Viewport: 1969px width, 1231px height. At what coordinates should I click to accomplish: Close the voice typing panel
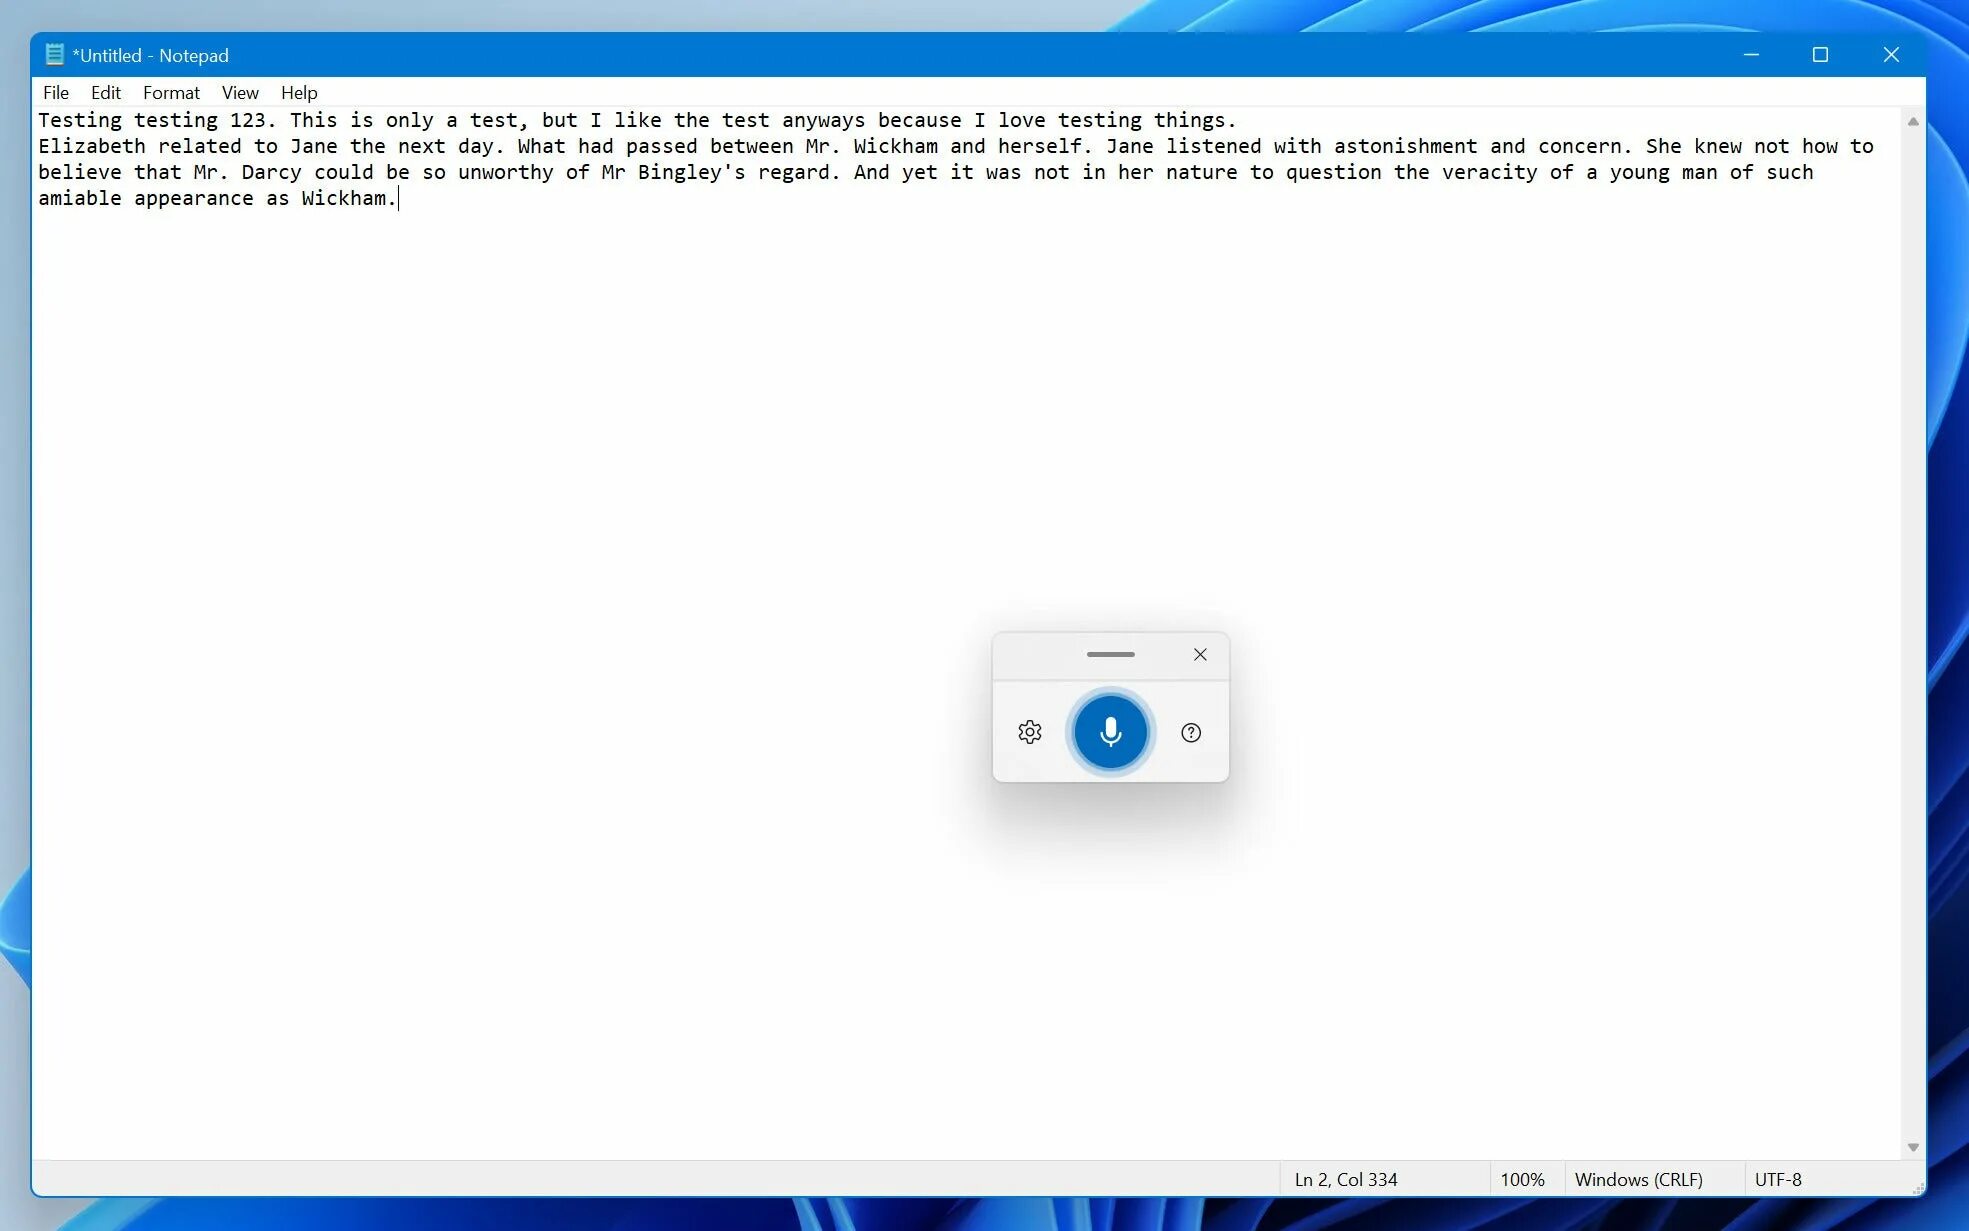pos(1199,654)
